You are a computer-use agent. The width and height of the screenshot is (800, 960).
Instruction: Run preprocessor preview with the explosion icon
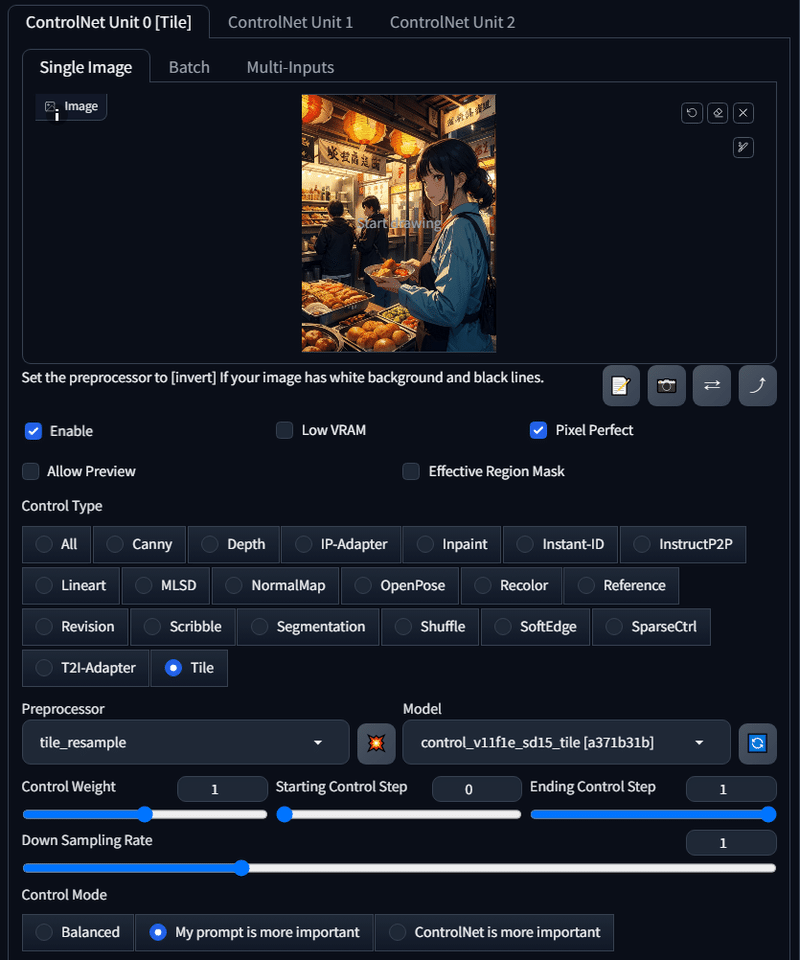[x=376, y=743]
